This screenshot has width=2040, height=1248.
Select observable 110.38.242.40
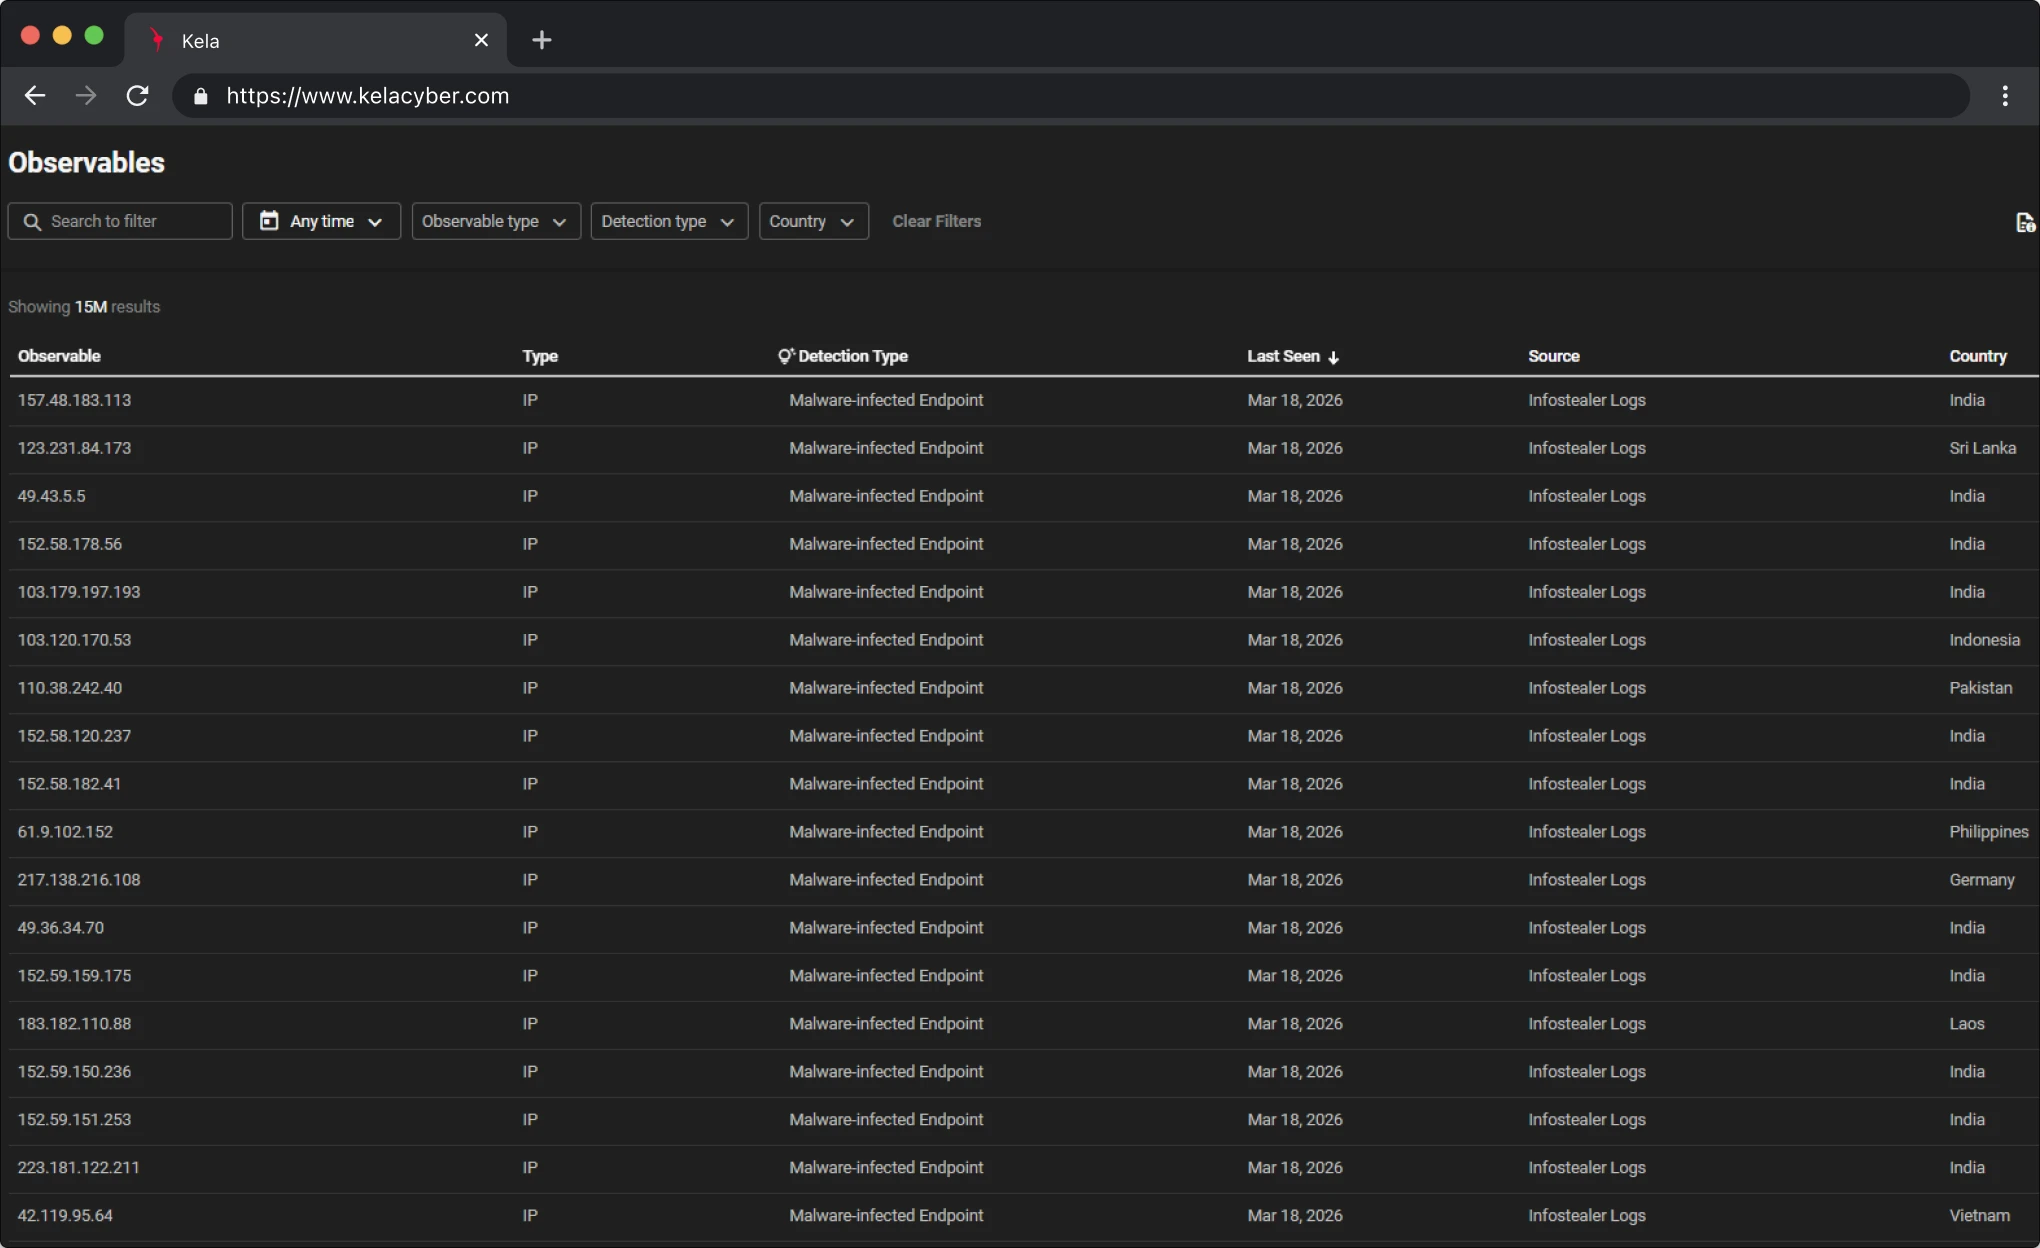point(69,688)
